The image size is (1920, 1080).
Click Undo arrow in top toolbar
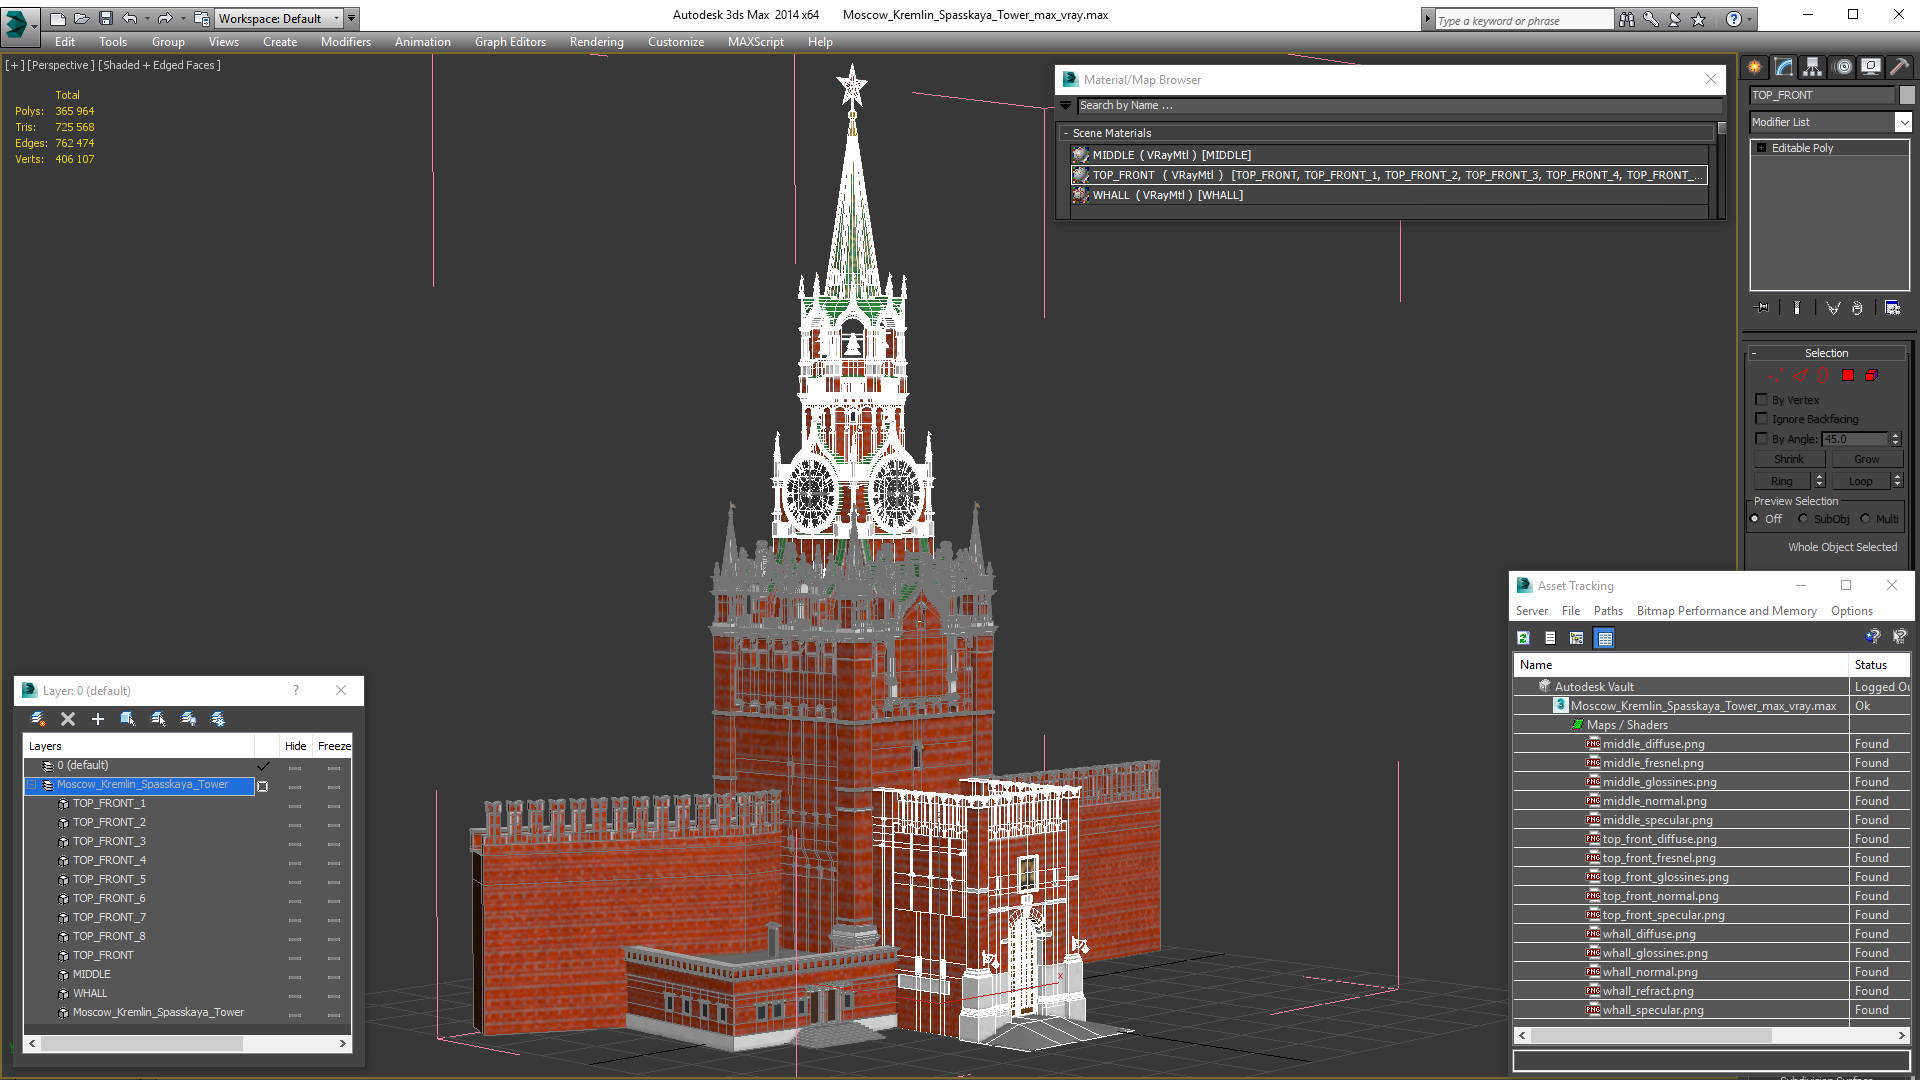tap(130, 18)
